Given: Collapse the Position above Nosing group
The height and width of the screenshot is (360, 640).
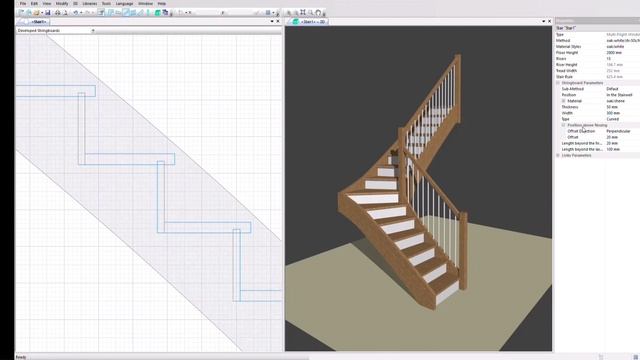Looking at the screenshot, I should point(564,125).
